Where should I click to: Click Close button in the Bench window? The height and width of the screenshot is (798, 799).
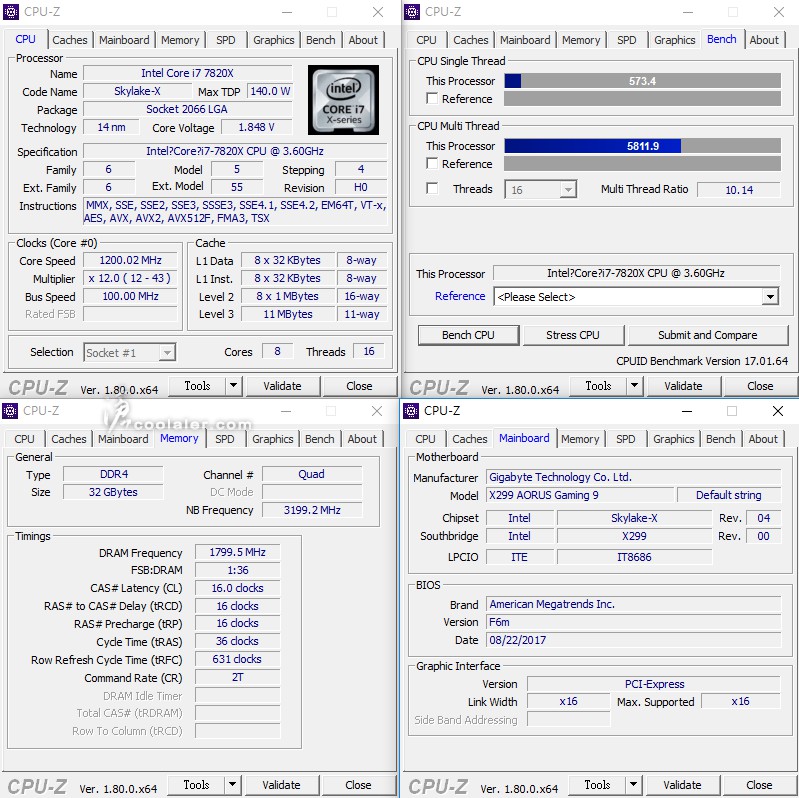click(x=760, y=386)
